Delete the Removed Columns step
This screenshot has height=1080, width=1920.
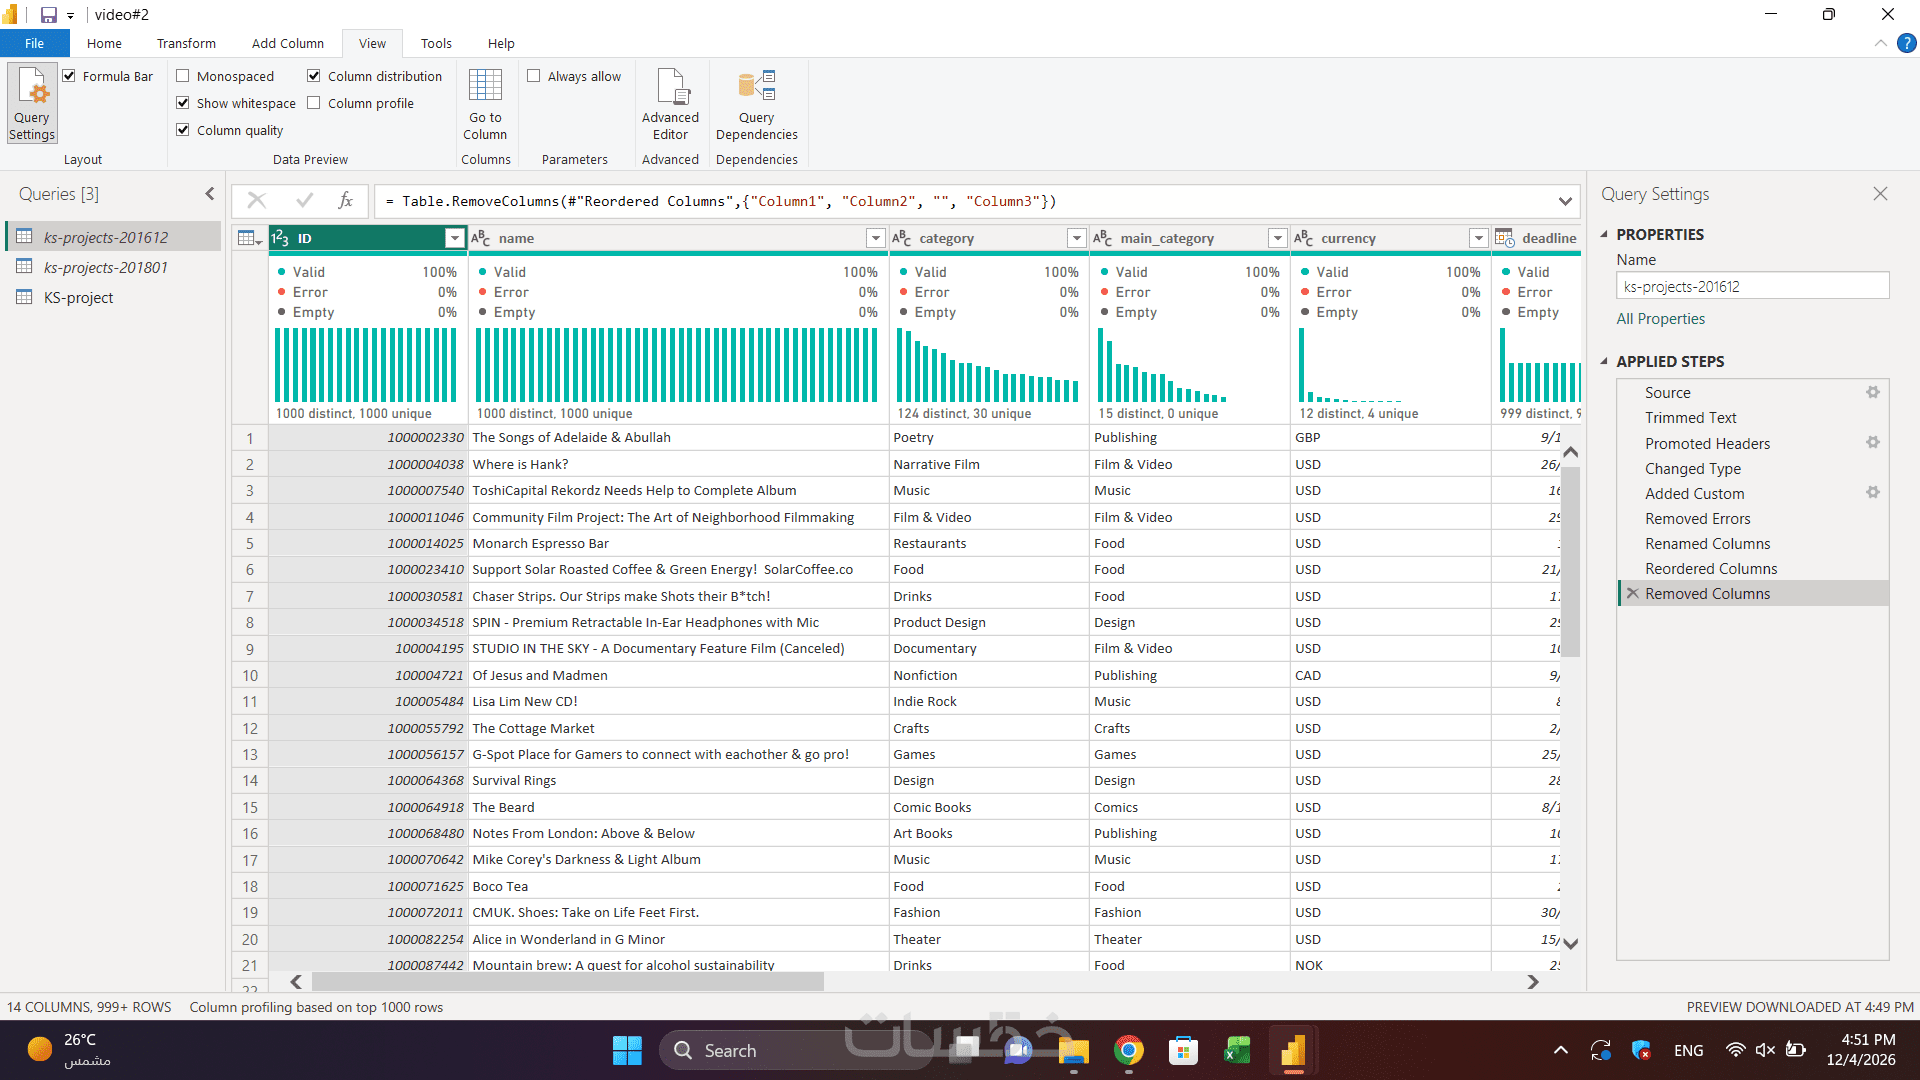[1632, 594]
